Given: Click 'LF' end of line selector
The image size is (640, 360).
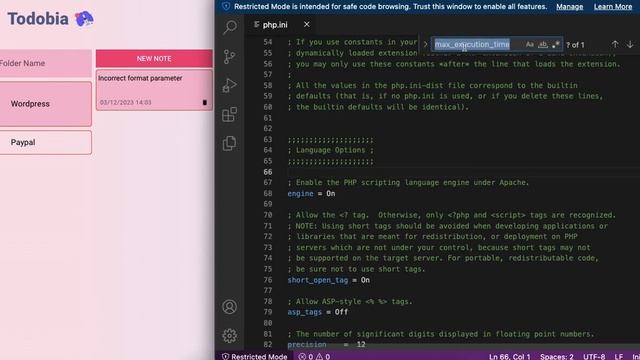Looking at the screenshot, I should (618, 356).
